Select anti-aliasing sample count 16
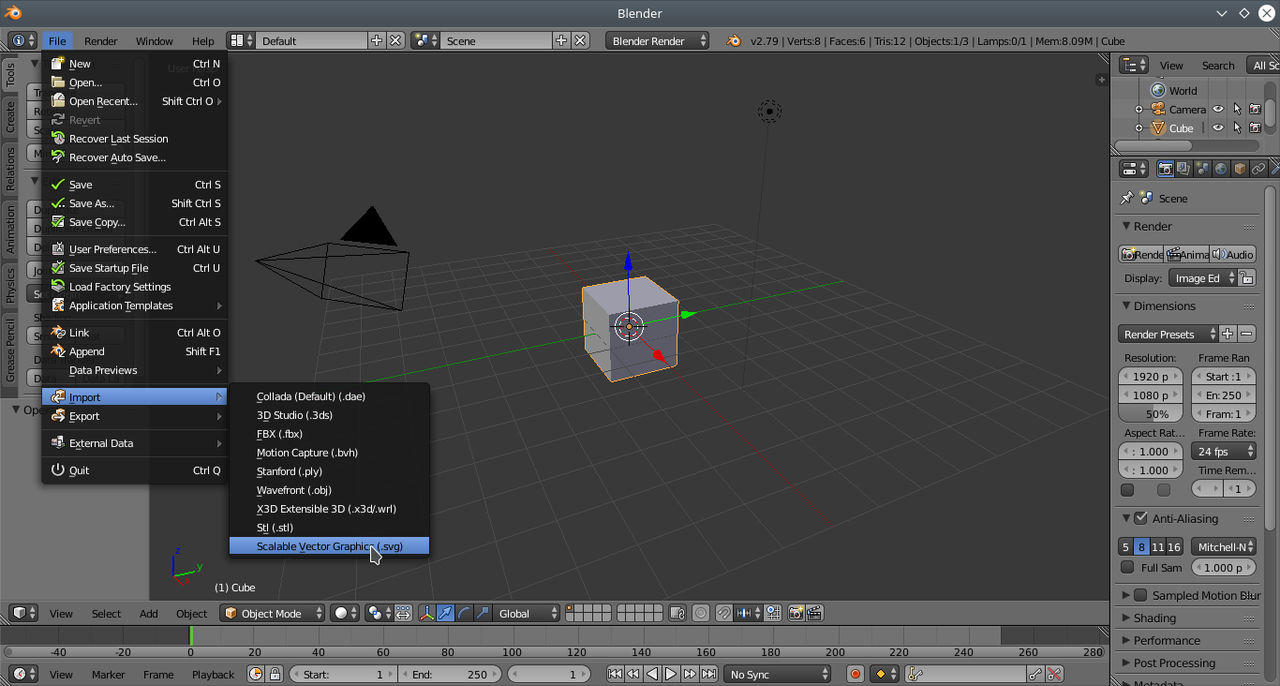The image size is (1280, 686). 1174,547
